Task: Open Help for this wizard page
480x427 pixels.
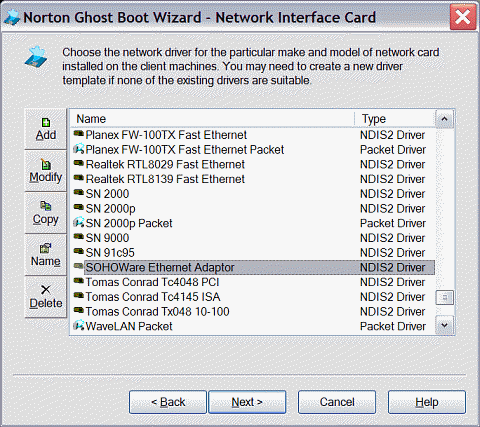Action: coord(427,402)
